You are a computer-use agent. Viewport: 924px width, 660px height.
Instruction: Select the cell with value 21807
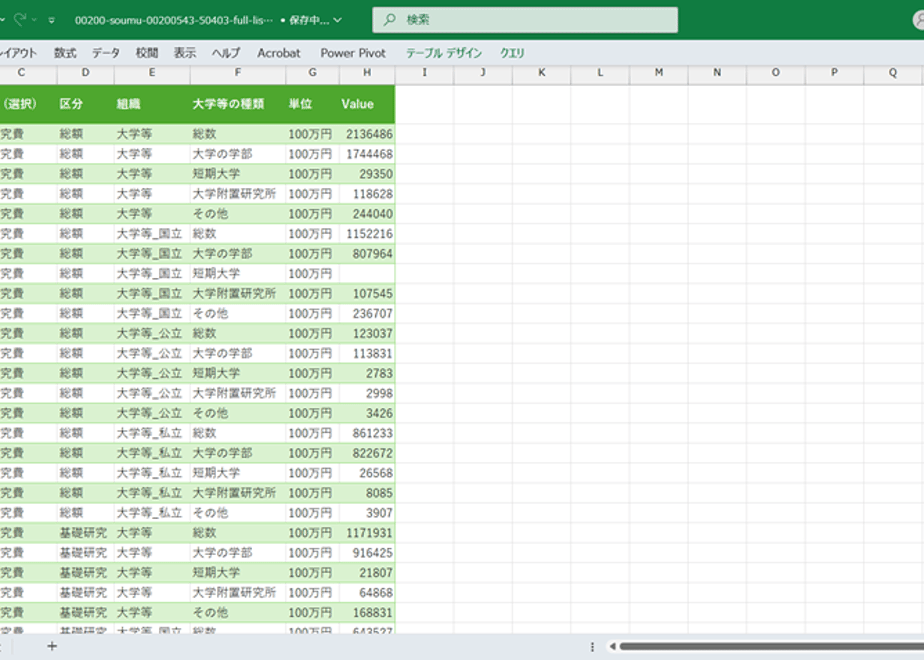coord(367,573)
